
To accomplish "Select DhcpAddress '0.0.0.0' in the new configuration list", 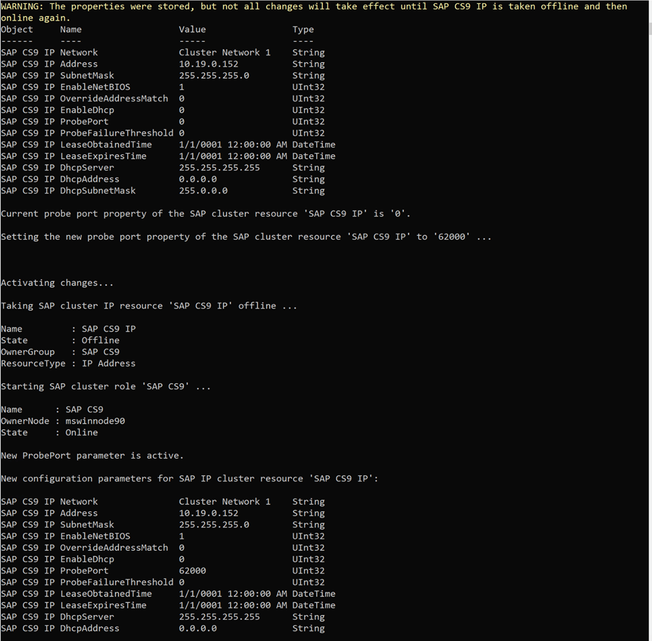I will [x=198, y=629].
